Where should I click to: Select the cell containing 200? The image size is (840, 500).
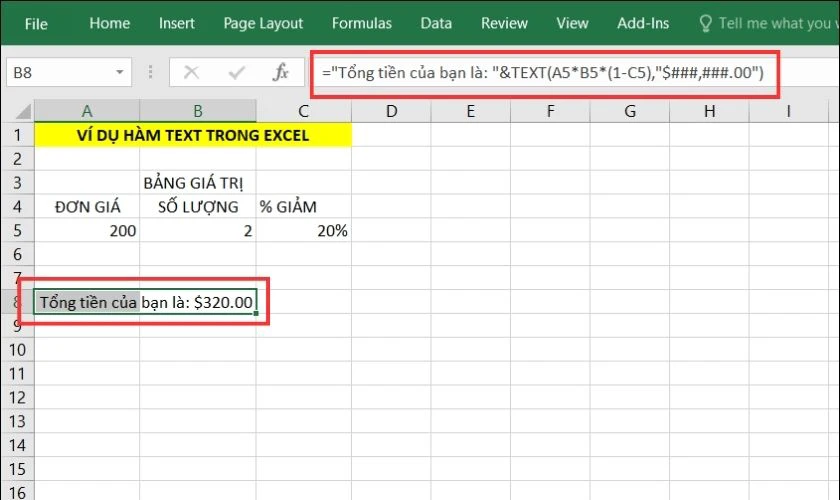87,230
